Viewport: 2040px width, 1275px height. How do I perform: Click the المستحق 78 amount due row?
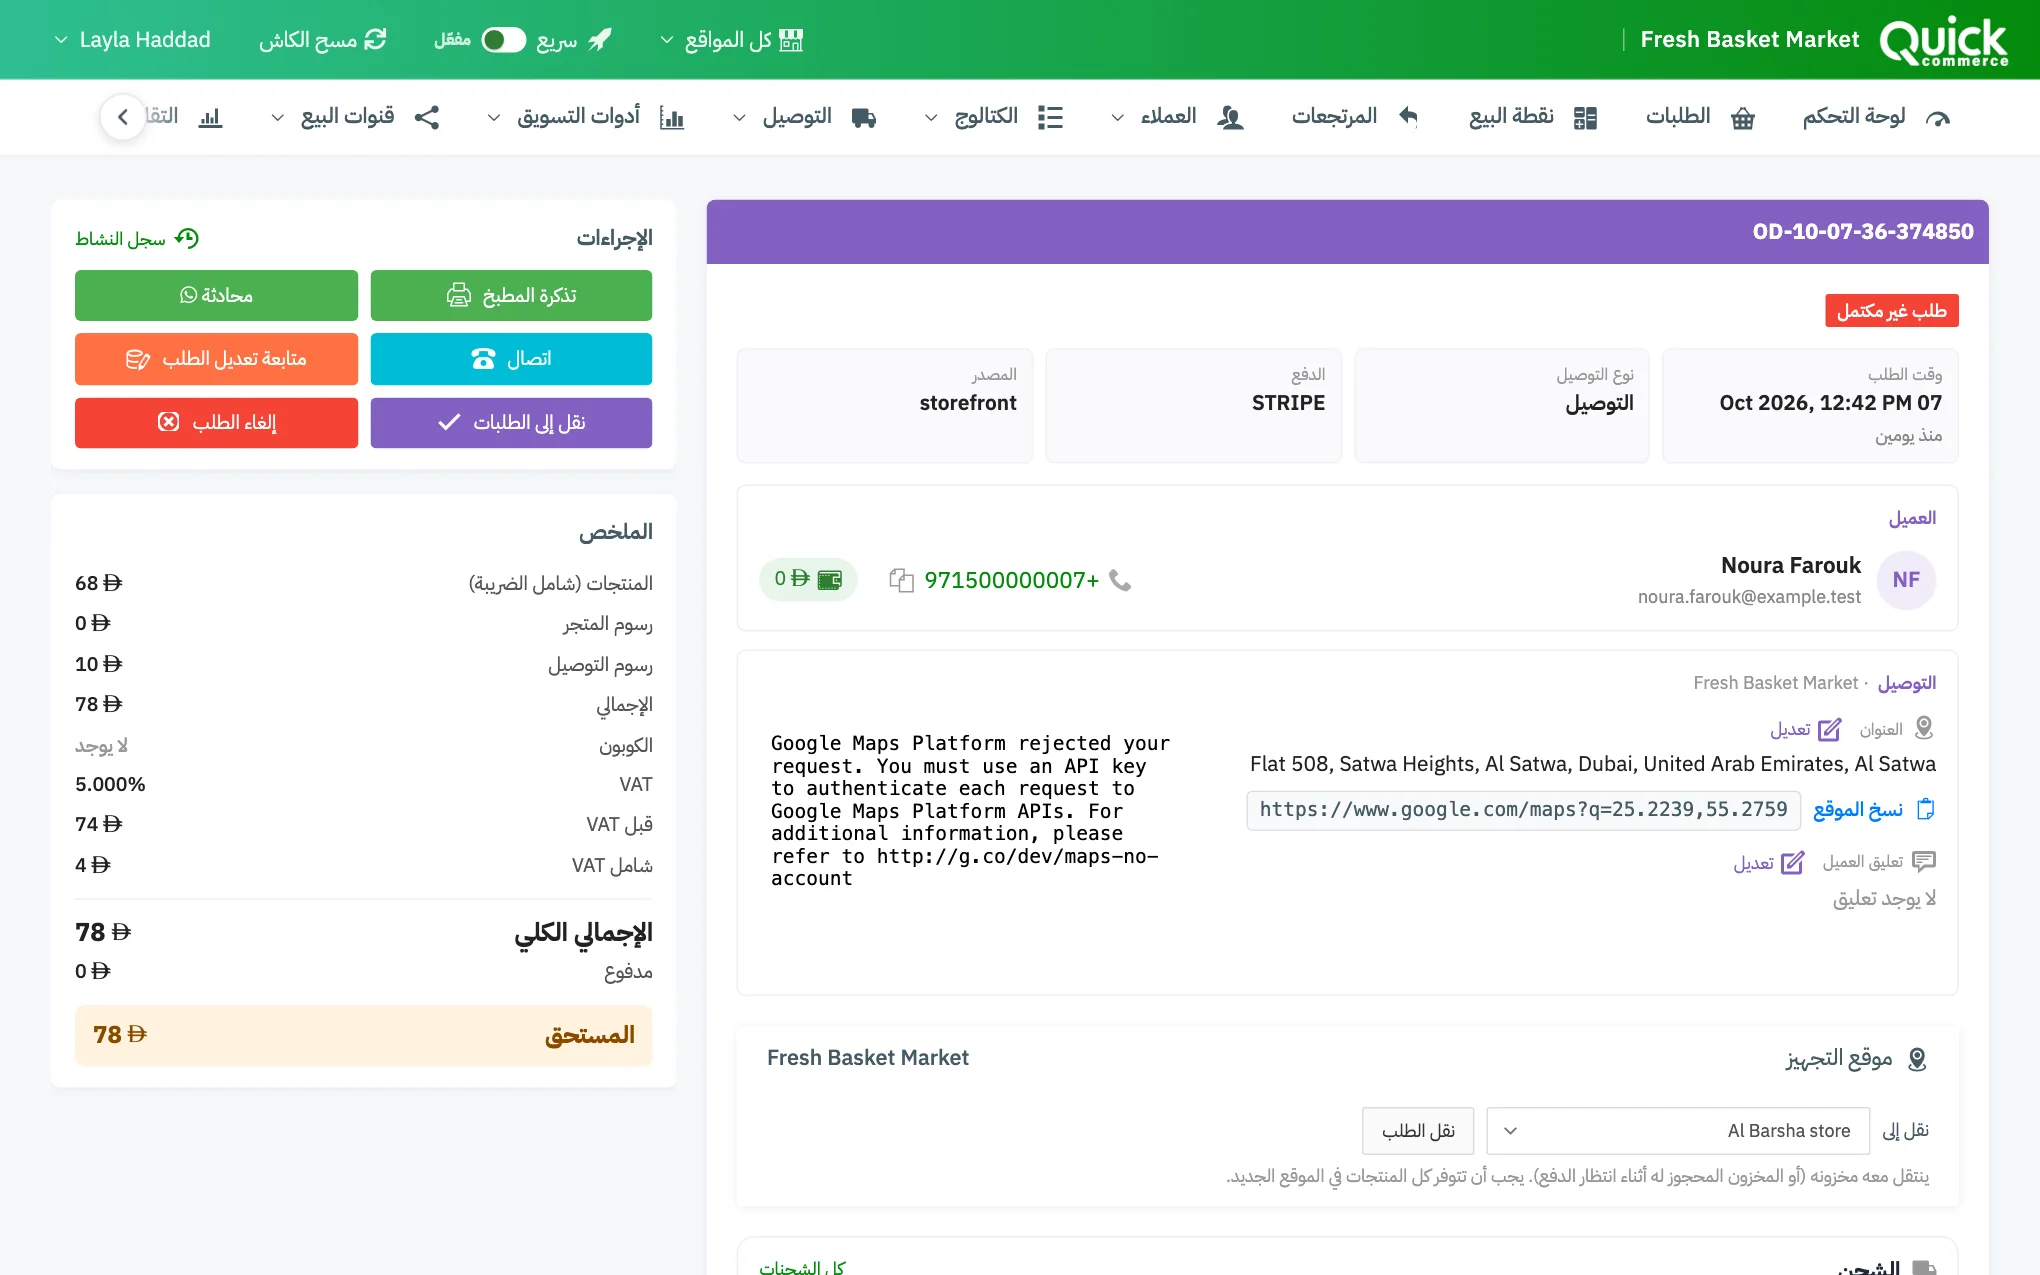click(364, 1035)
